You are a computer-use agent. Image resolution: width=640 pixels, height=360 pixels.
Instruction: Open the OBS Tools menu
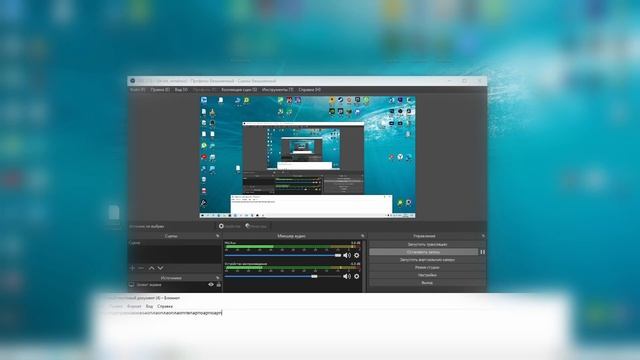[x=278, y=89]
